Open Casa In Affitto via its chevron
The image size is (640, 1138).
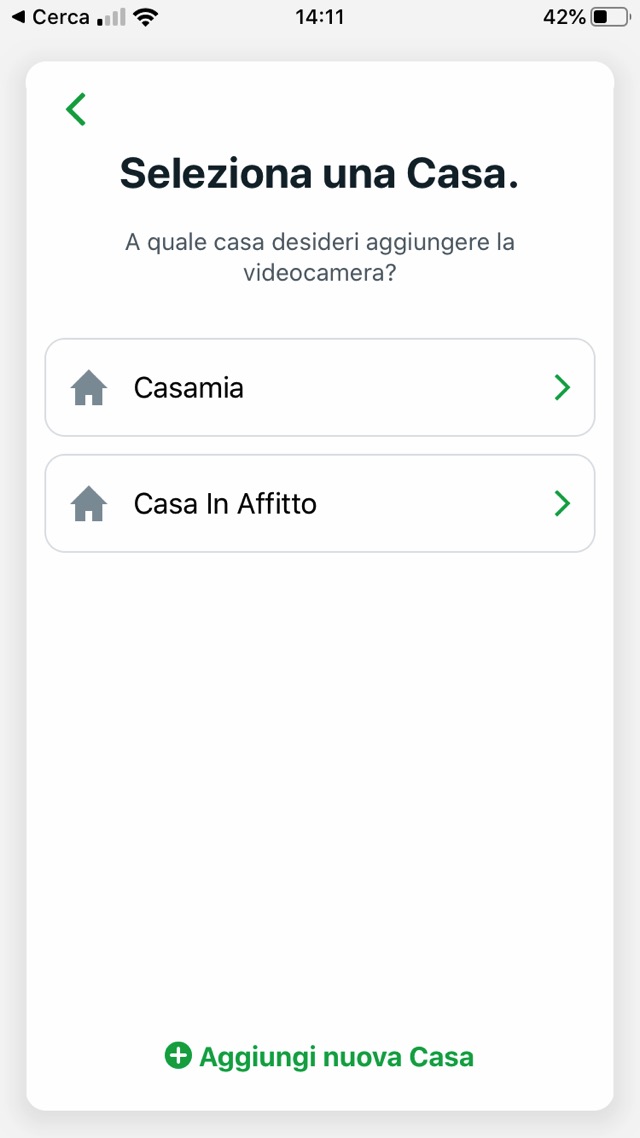click(562, 504)
